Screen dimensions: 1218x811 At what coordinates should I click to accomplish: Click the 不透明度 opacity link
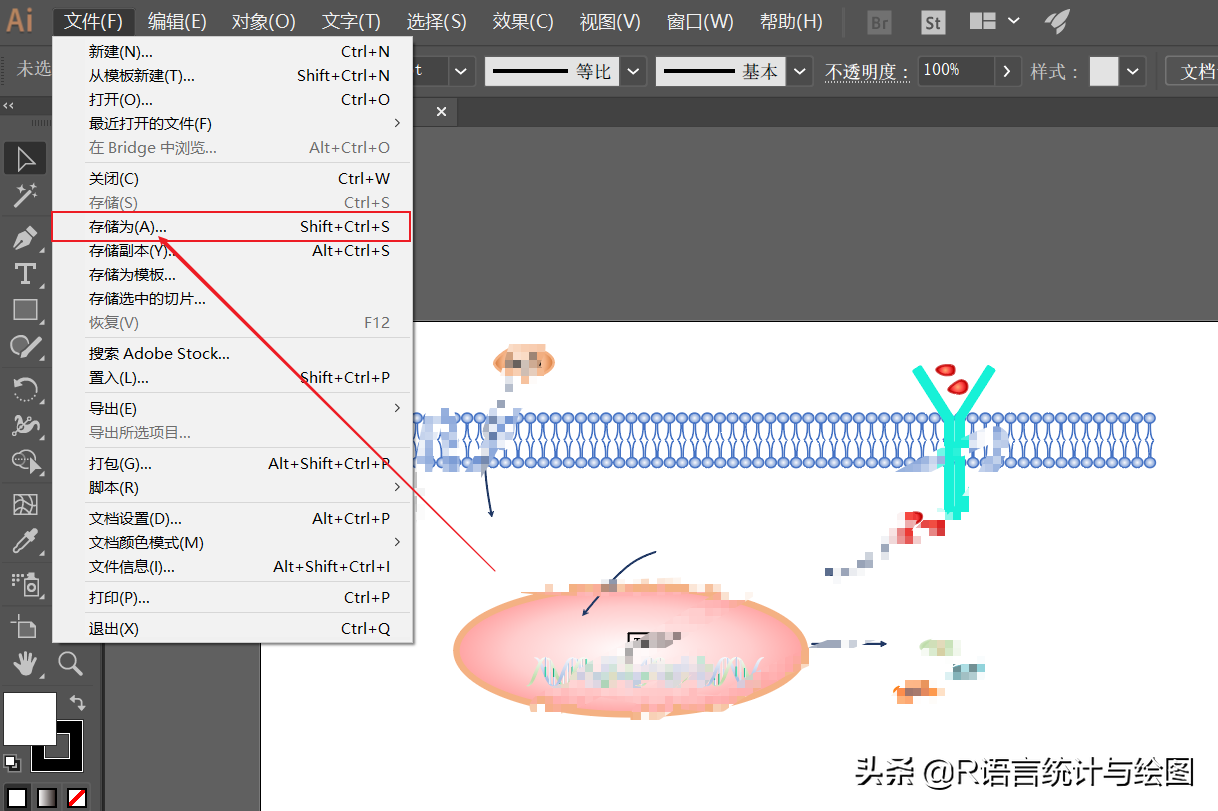coord(867,72)
